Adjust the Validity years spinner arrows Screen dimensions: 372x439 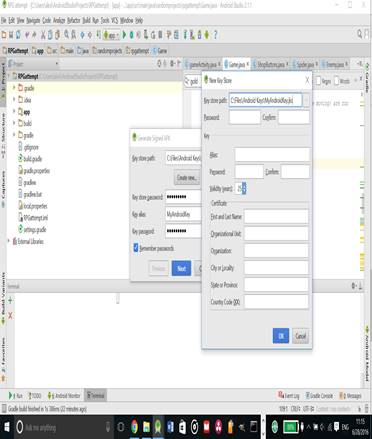(x=244, y=189)
